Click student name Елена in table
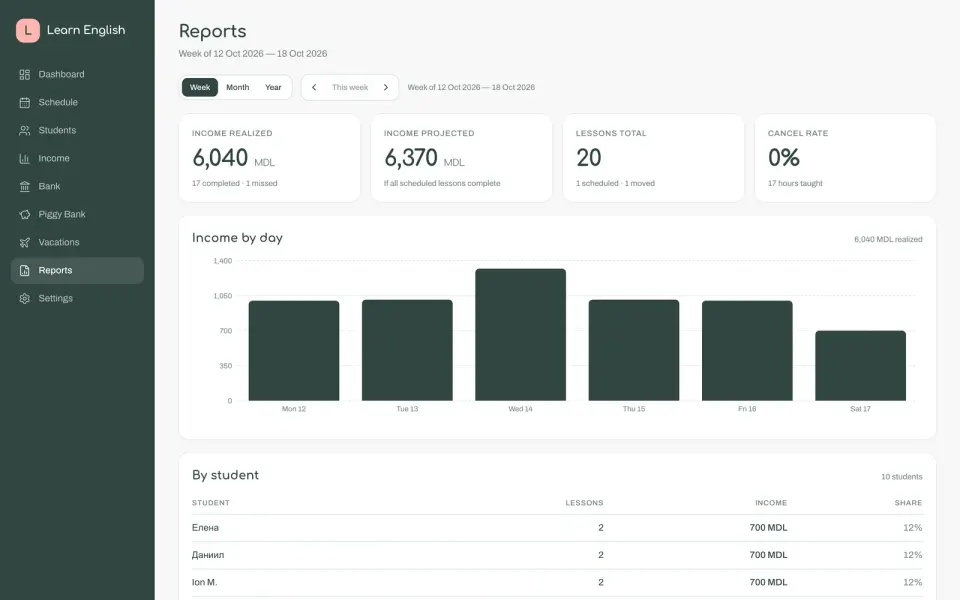 (205, 528)
